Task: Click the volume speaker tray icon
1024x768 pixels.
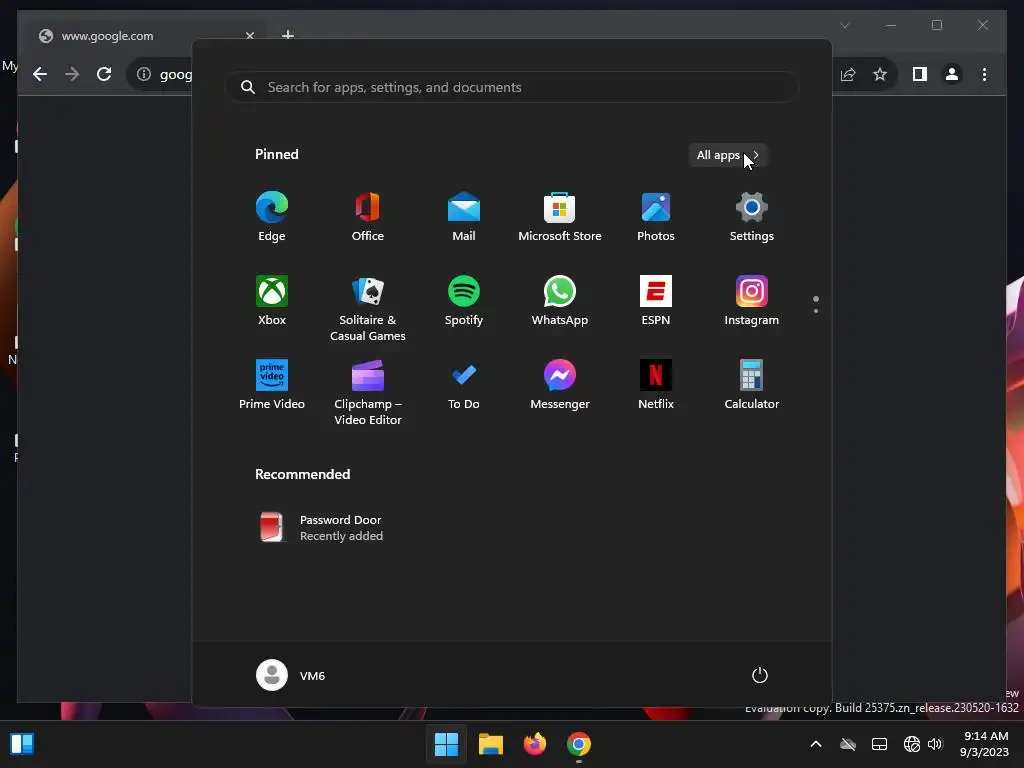Action: click(x=935, y=744)
